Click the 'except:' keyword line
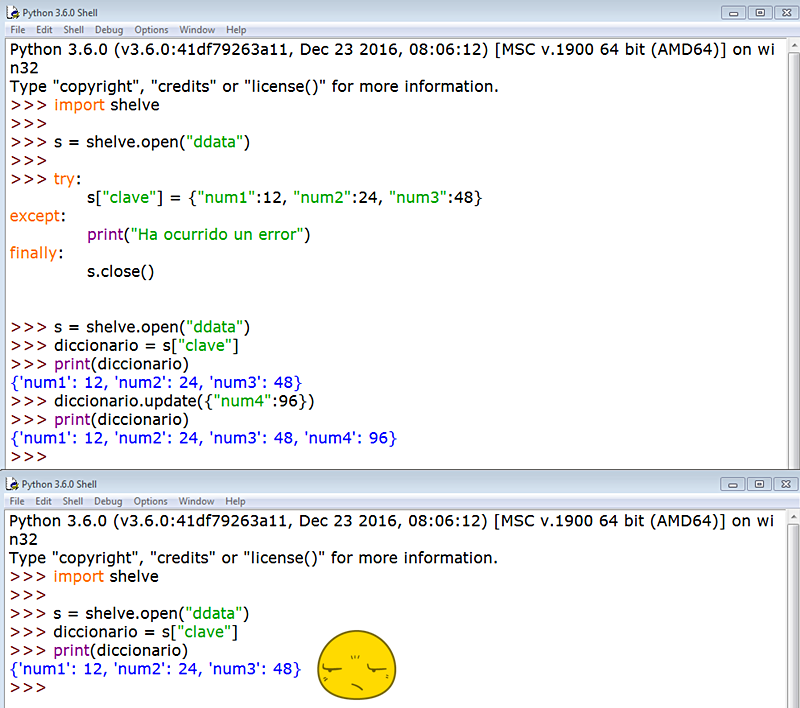 [x=38, y=216]
